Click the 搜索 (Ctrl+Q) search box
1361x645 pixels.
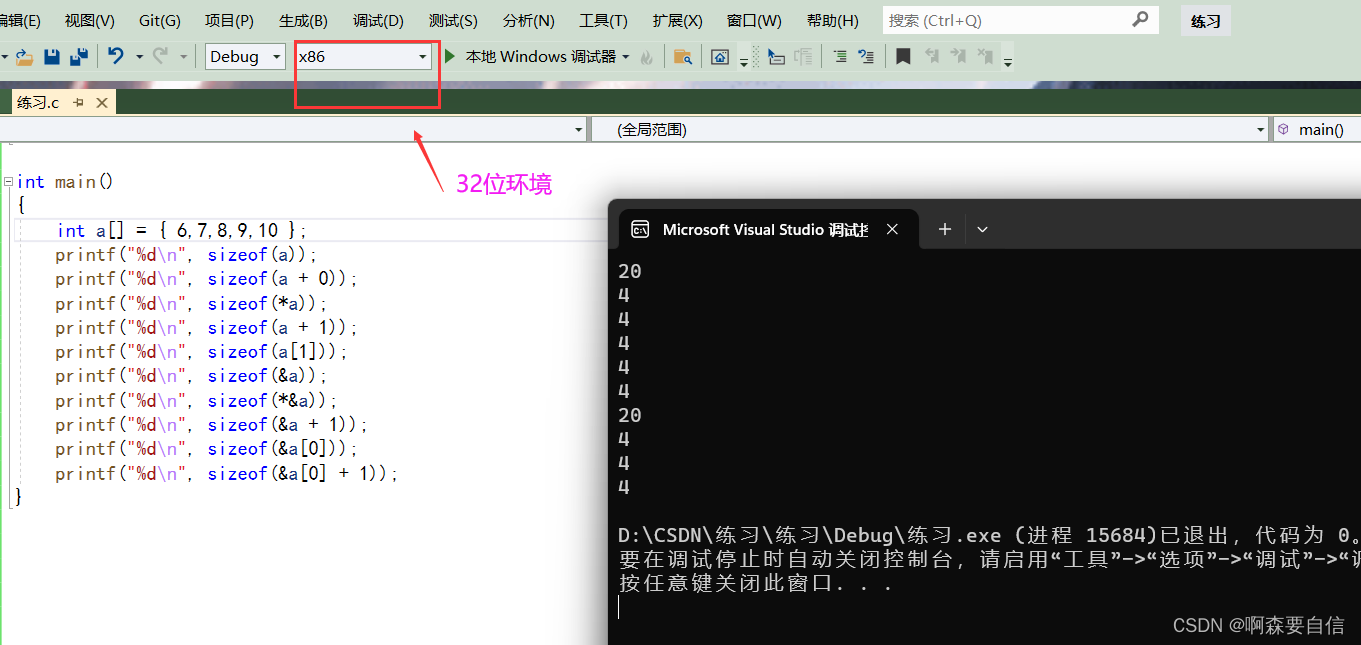click(x=1020, y=20)
